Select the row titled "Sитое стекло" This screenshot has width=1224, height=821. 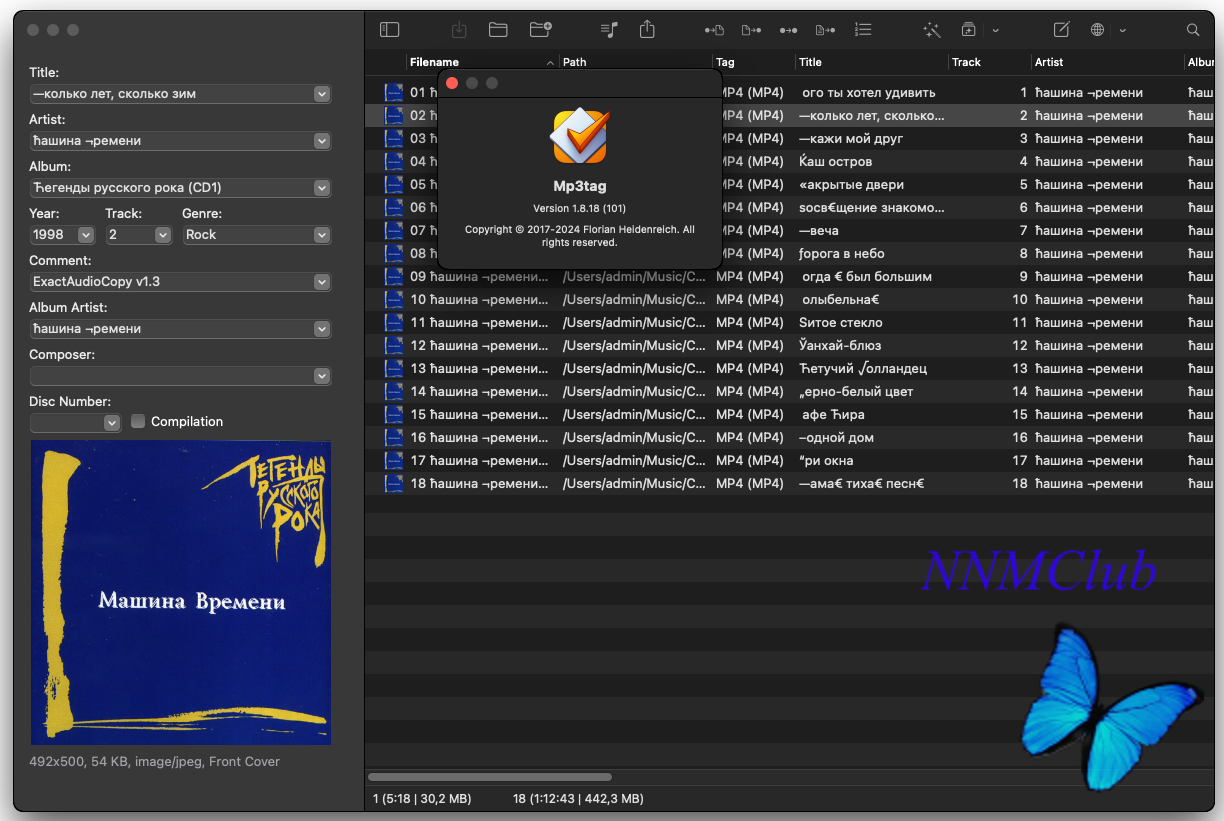pyautogui.click(x=790, y=322)
